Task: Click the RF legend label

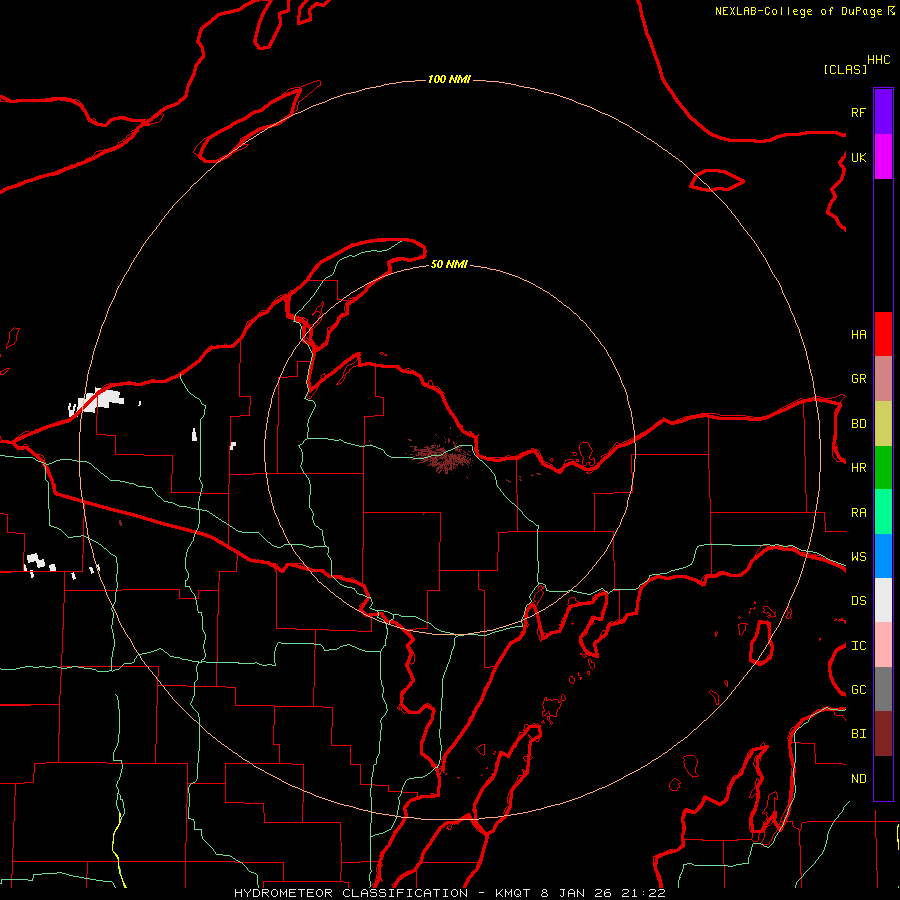Action: 858,112
